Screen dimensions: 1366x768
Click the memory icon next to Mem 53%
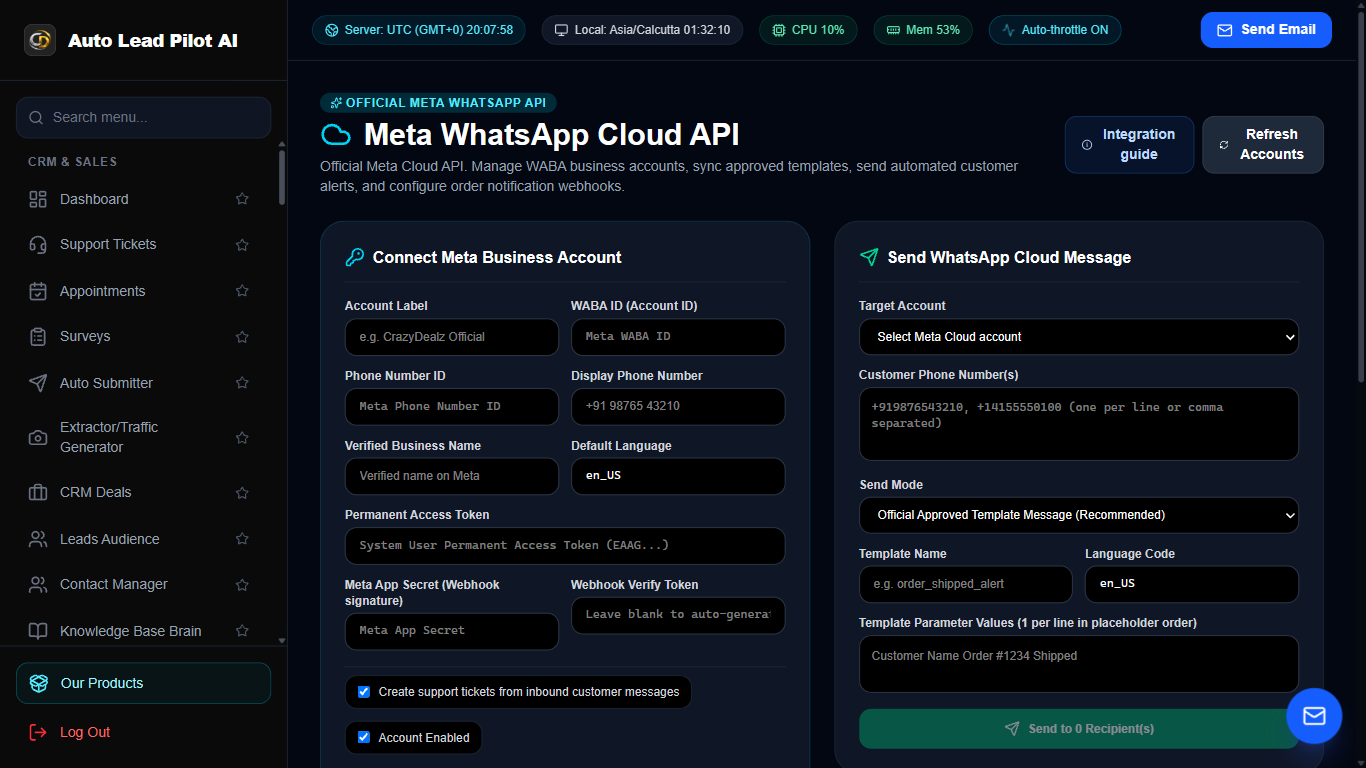(x=893, y=30)
